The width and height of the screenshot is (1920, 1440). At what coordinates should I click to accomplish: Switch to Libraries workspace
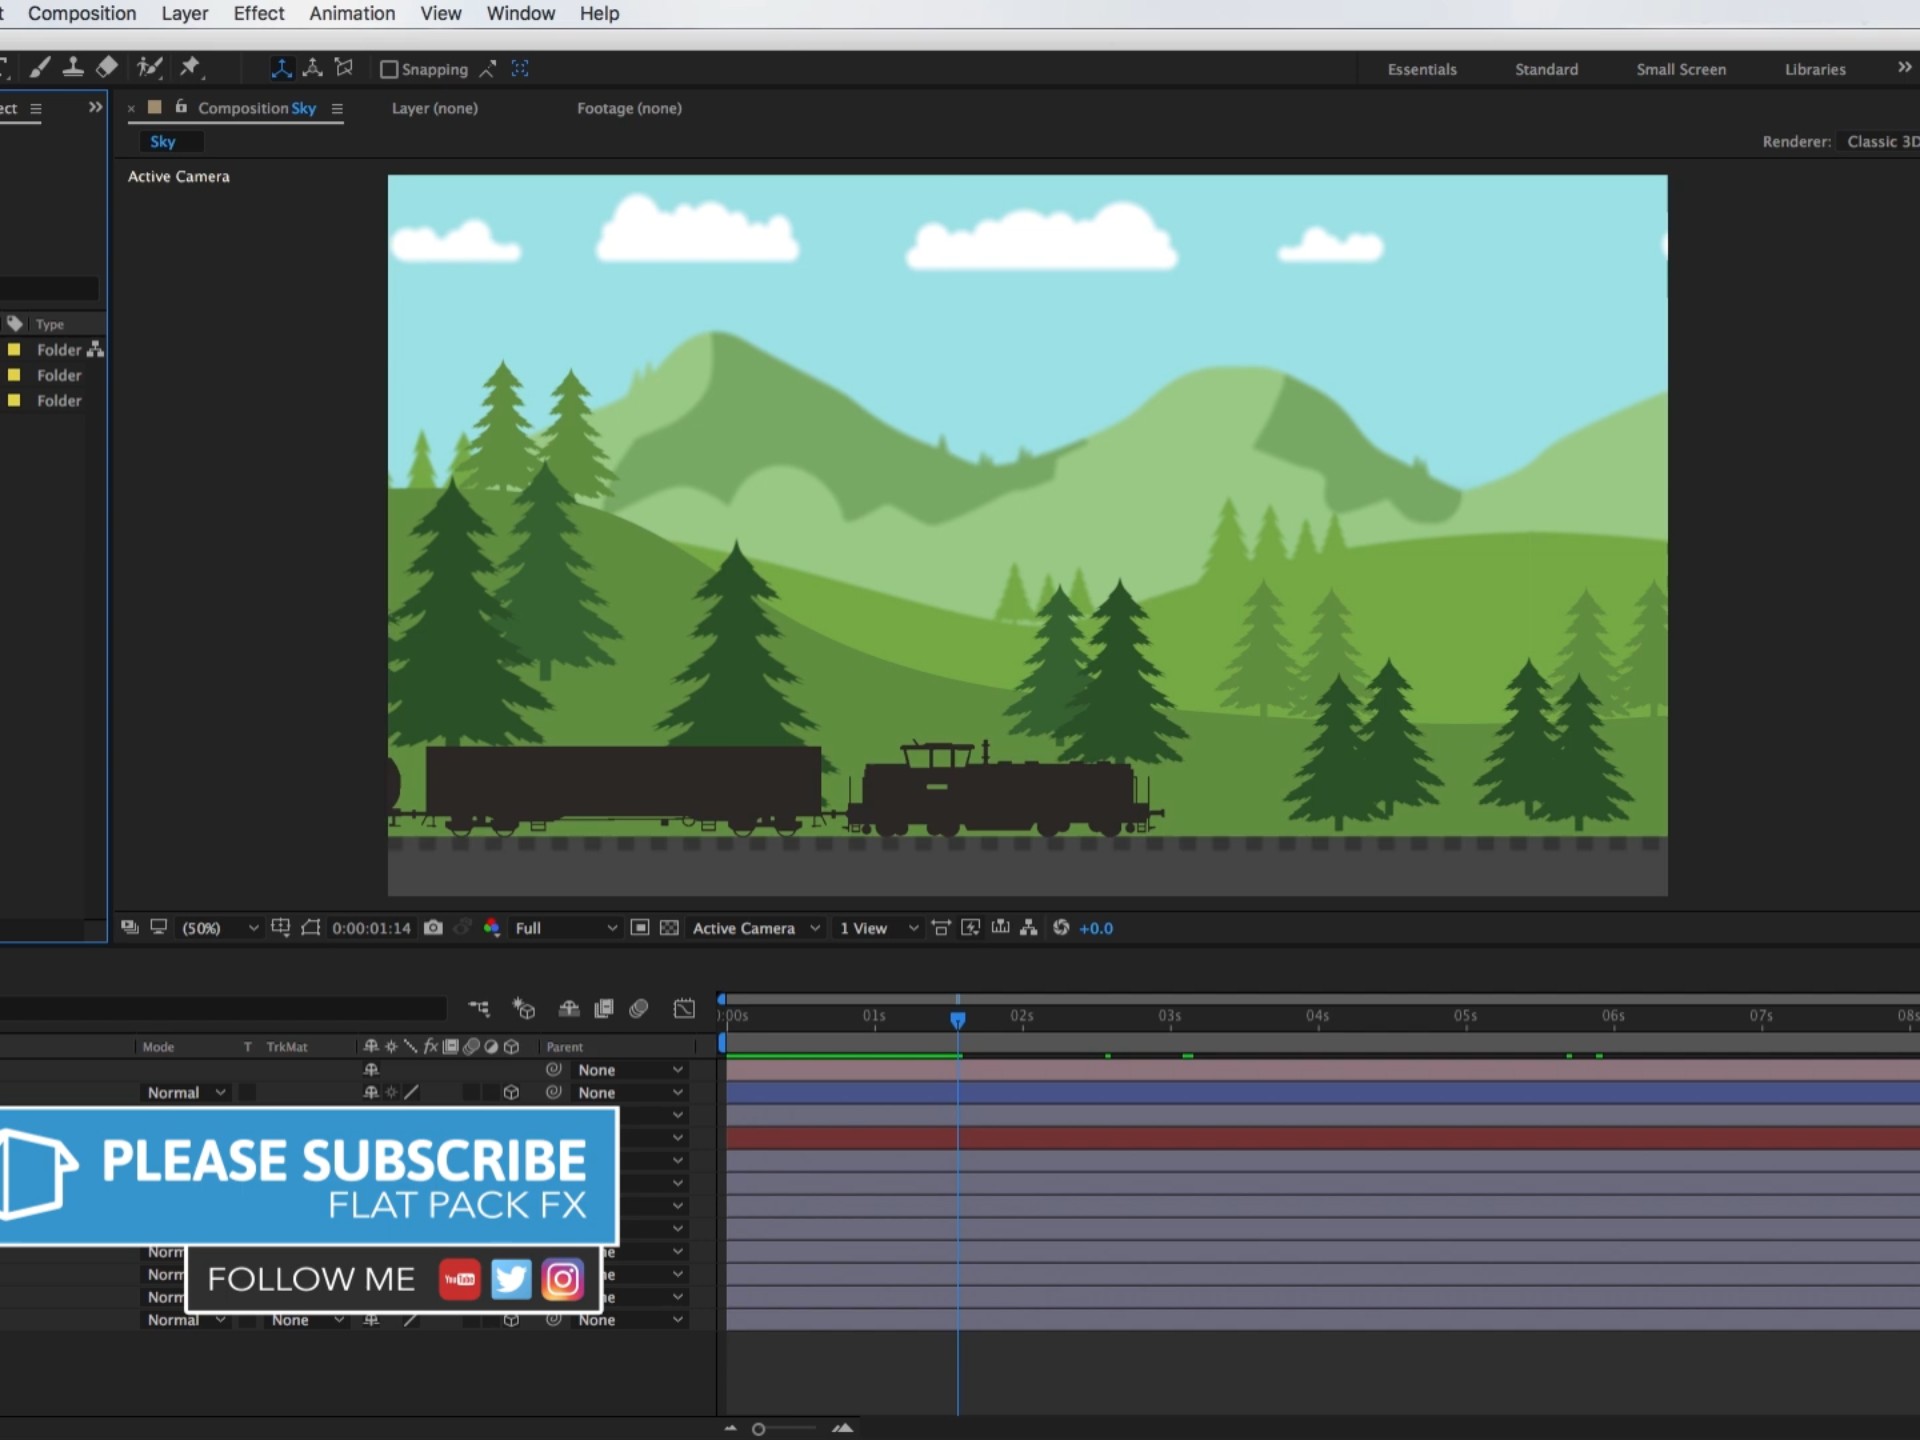tap(1815, 69)
